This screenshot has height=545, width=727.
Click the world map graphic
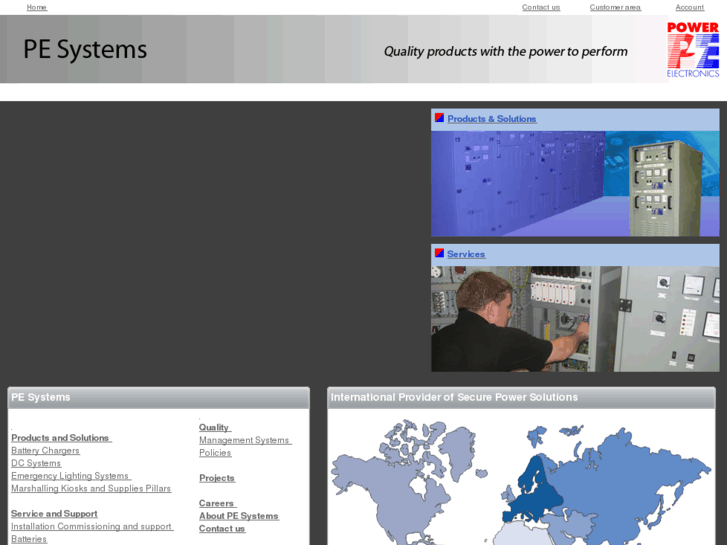pyautogui.click(x=521, y=481)
